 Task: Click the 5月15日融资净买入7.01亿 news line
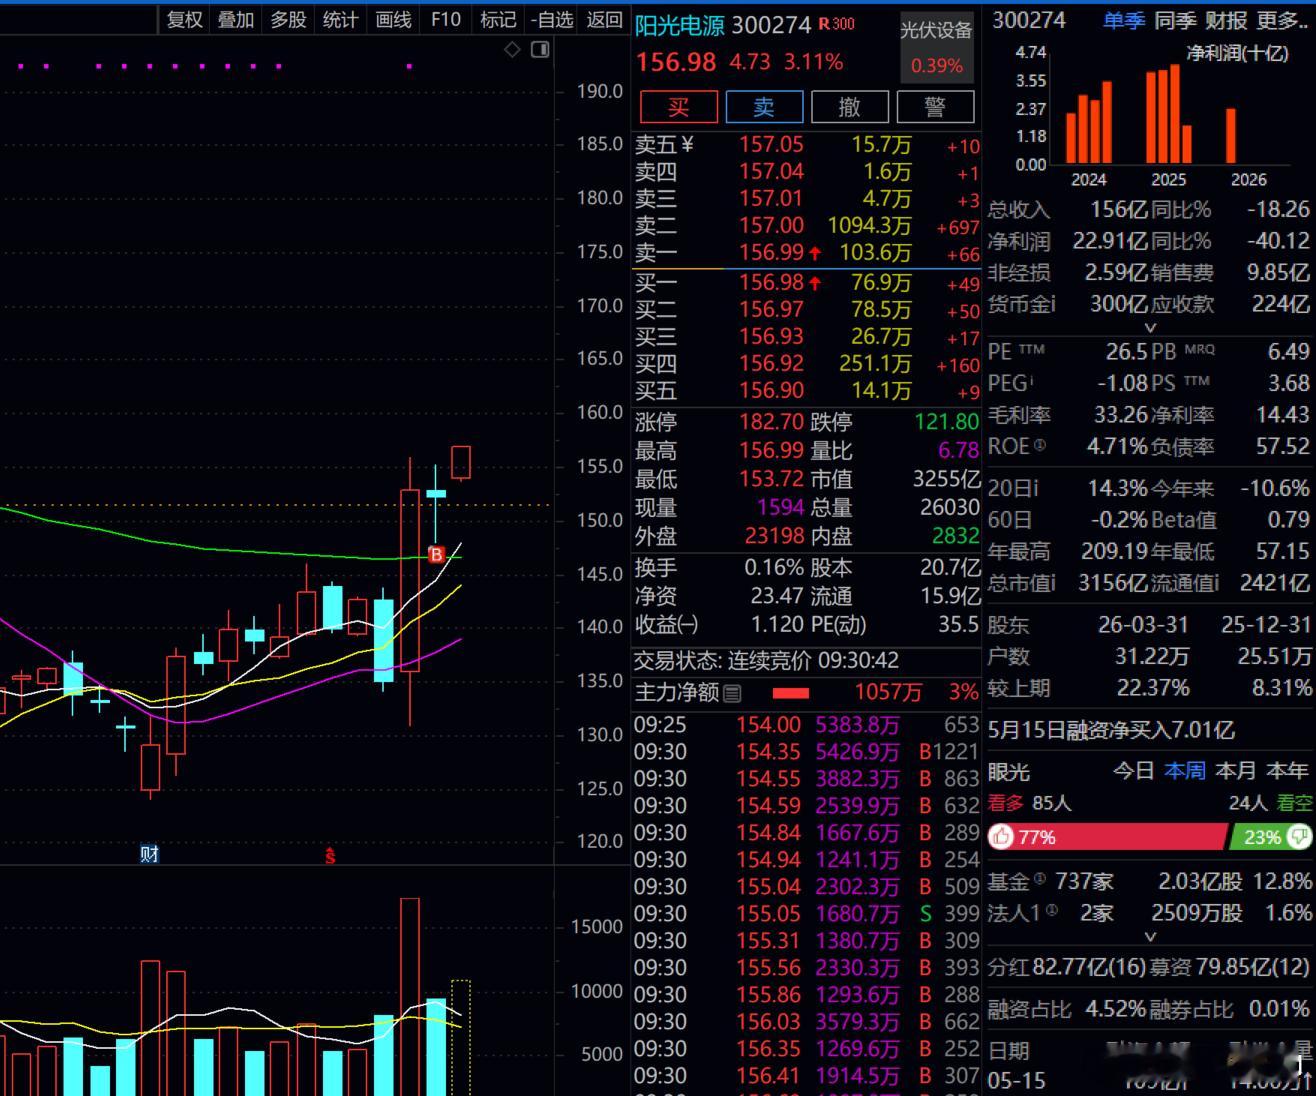click(x=1111, y=731)
